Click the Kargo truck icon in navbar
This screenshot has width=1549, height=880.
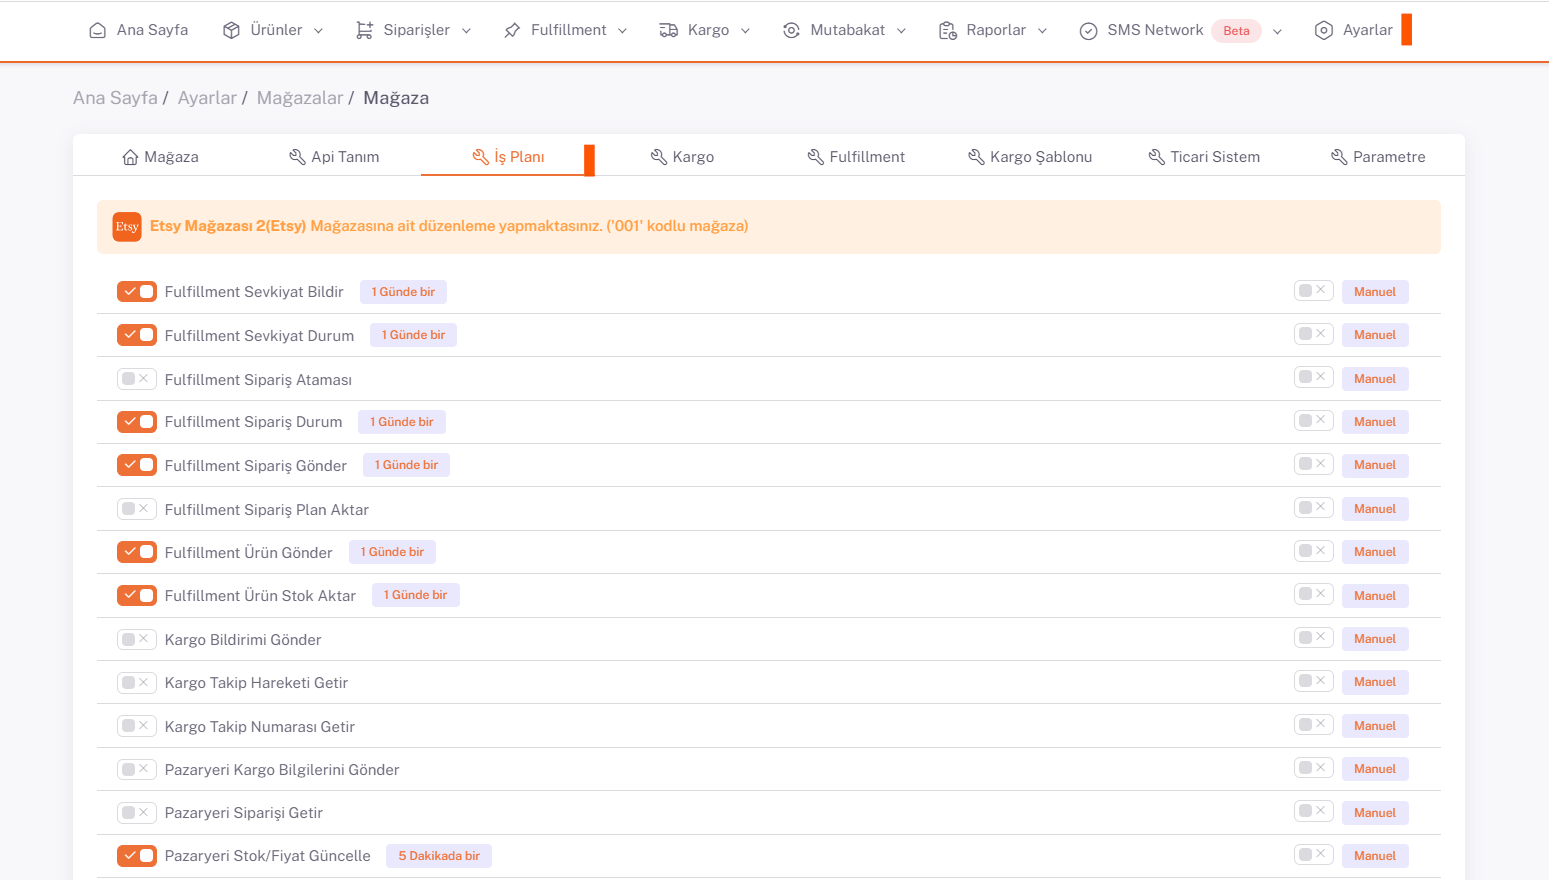click(x=669, y=30)
